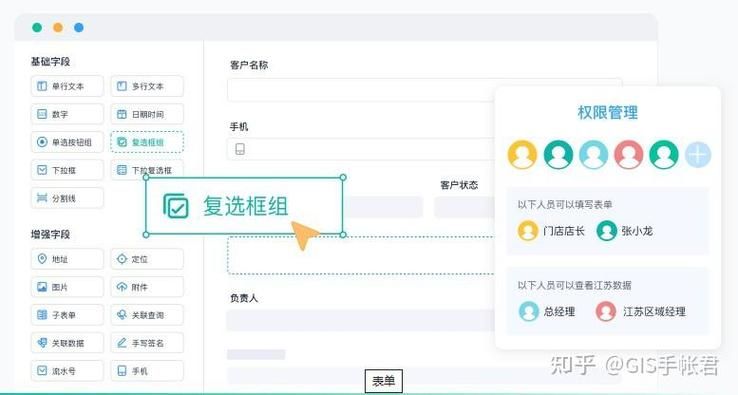
Task: Click the 子表单 table icon
Action: (x=42, y=314)
